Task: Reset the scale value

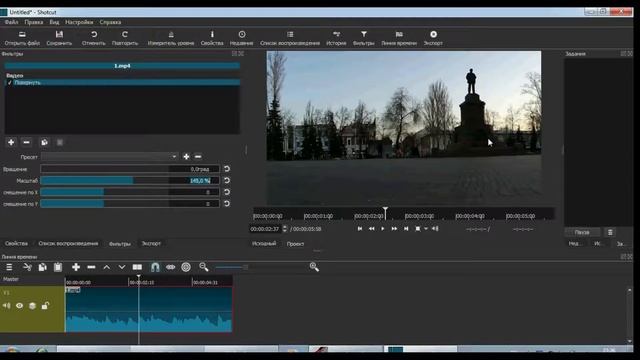Action: (x=227, y=180)
